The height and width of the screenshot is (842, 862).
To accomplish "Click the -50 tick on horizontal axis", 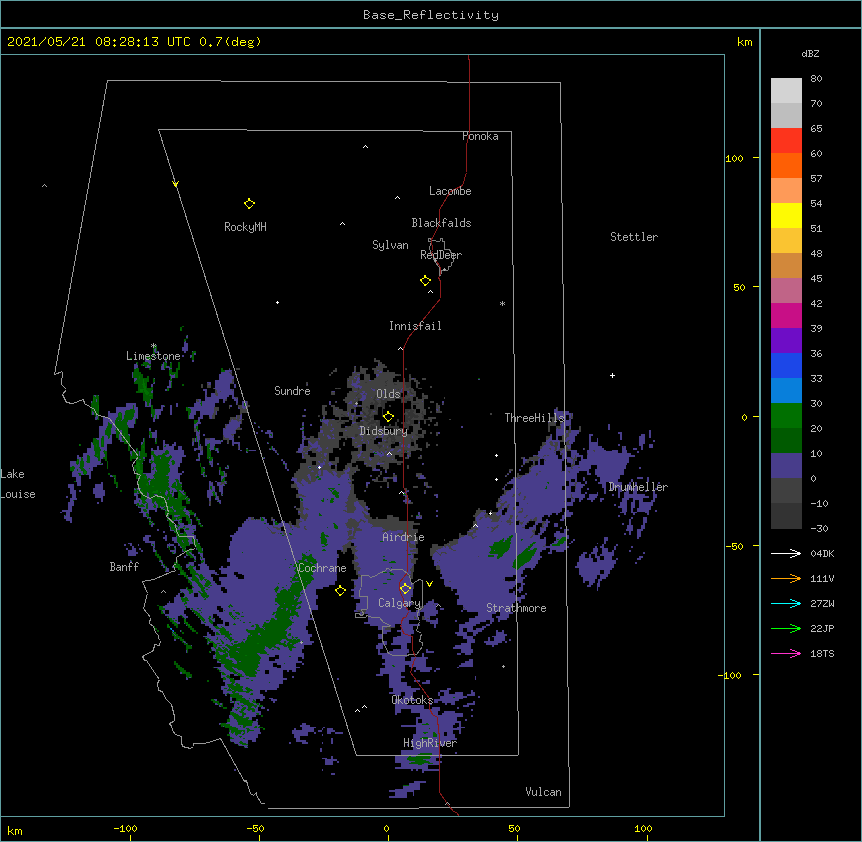I will pyautogui.click(x=255, y=828).
